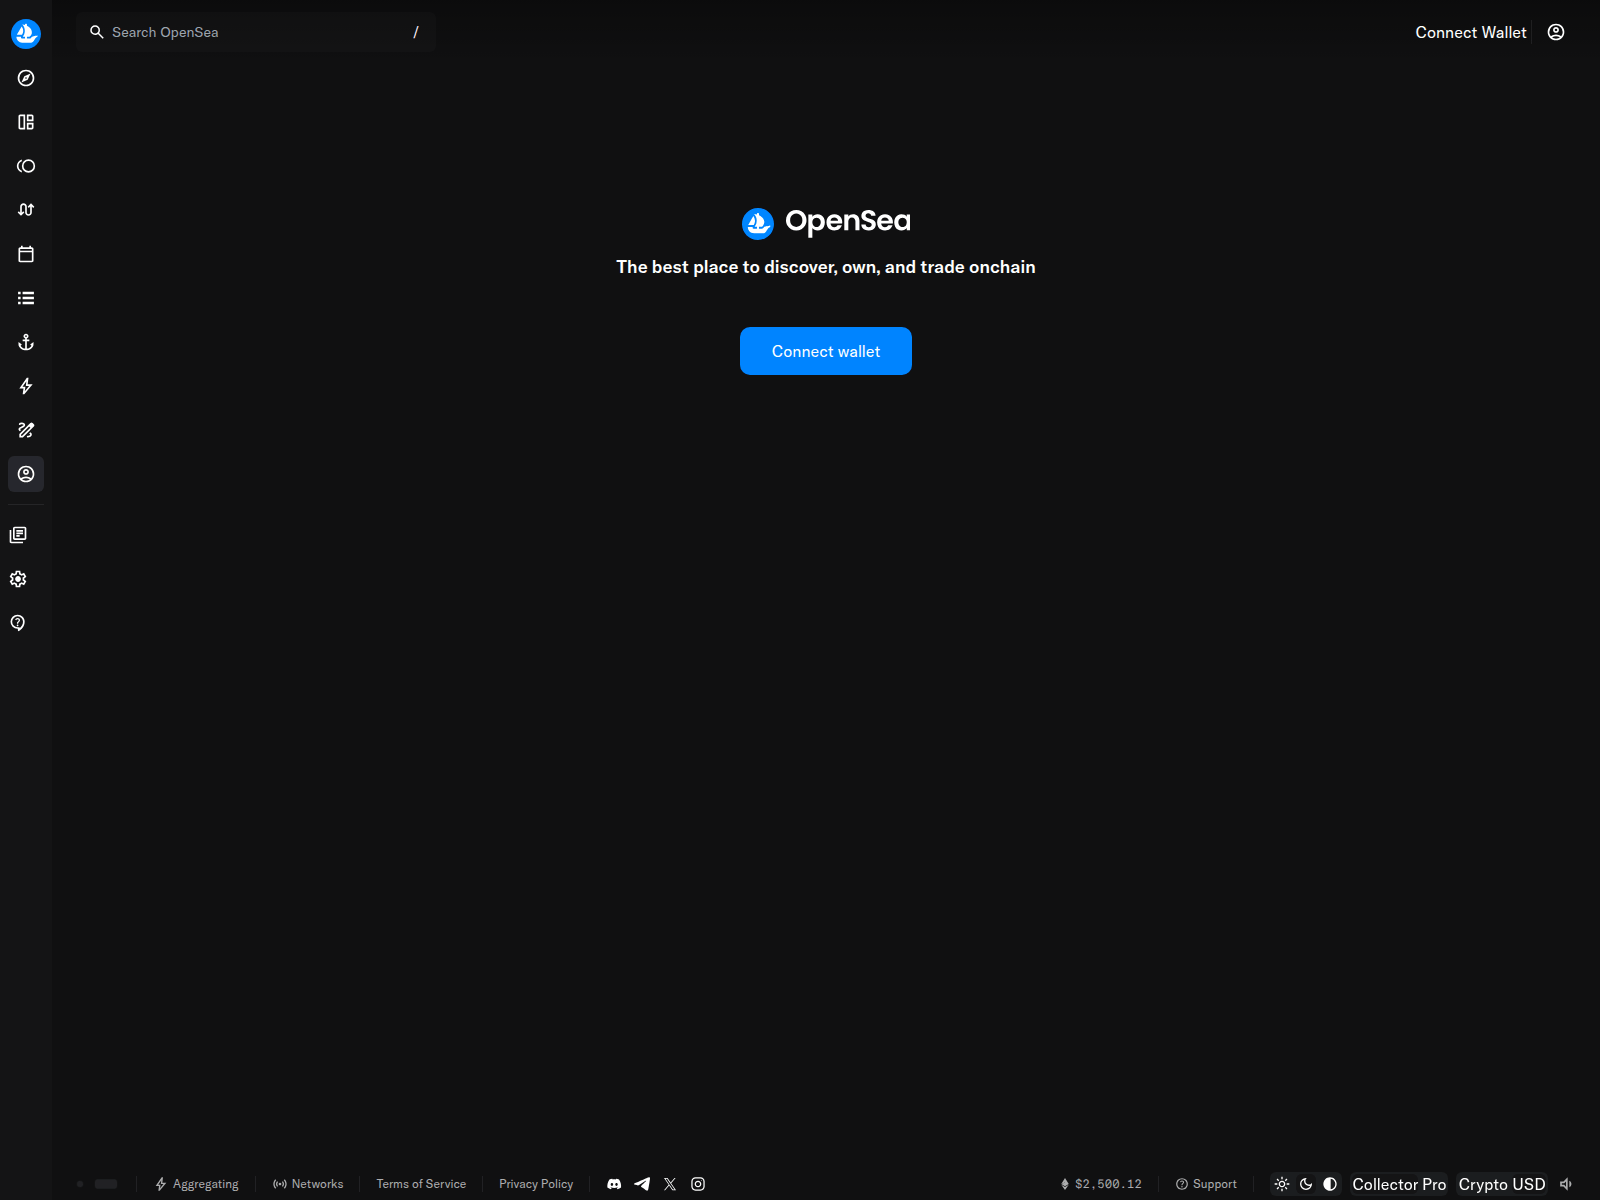The width and height of the screenshot is (1600, 1200).
Task: Open the Activity list icon in sidebar
Action: pyautogui.click(x=26, y=298)
